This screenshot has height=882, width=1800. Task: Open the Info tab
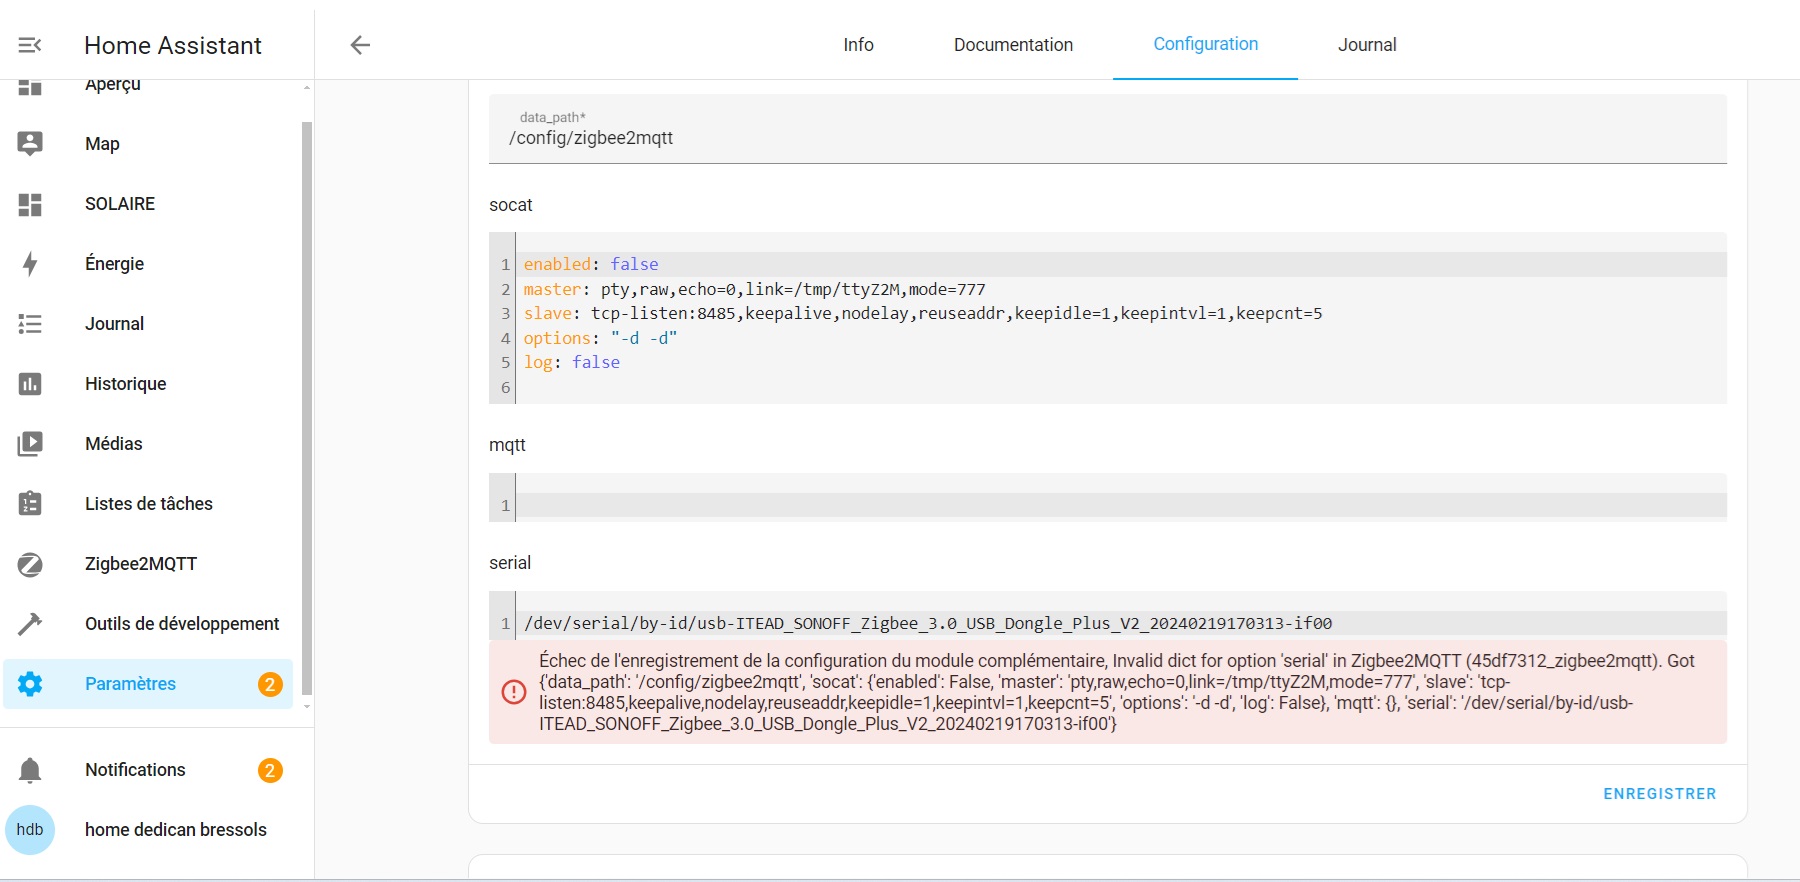[x=858, y=45]
